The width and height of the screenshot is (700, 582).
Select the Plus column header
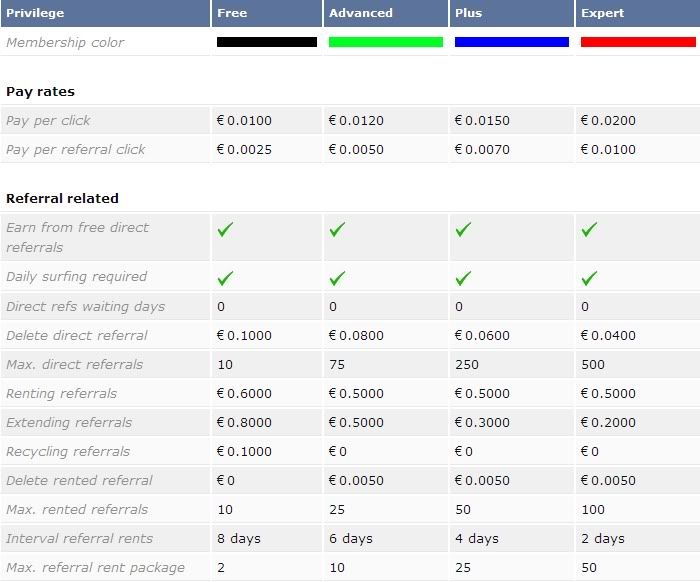click(x=469, y=13)
